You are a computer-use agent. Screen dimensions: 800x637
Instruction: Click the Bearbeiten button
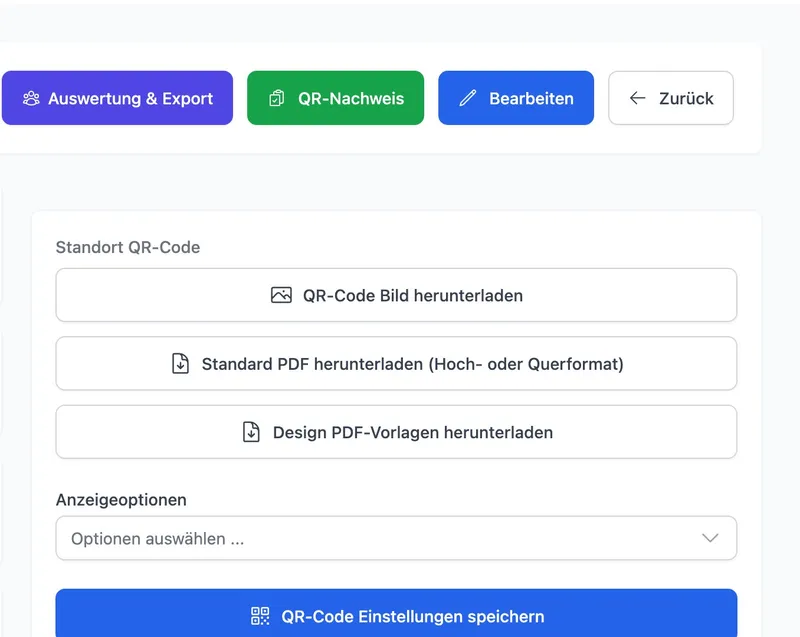[516, 98]
